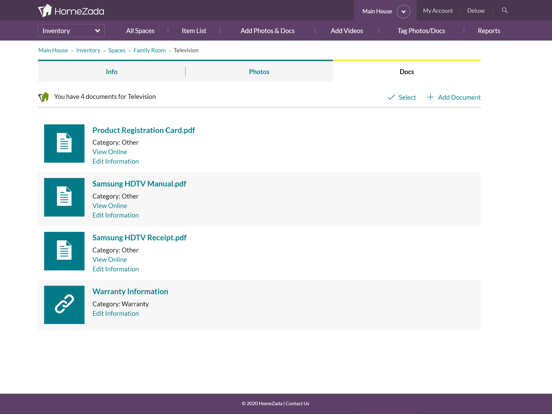View Samsung HDTV Manual online
552x414 pixels.
(109, 206)
